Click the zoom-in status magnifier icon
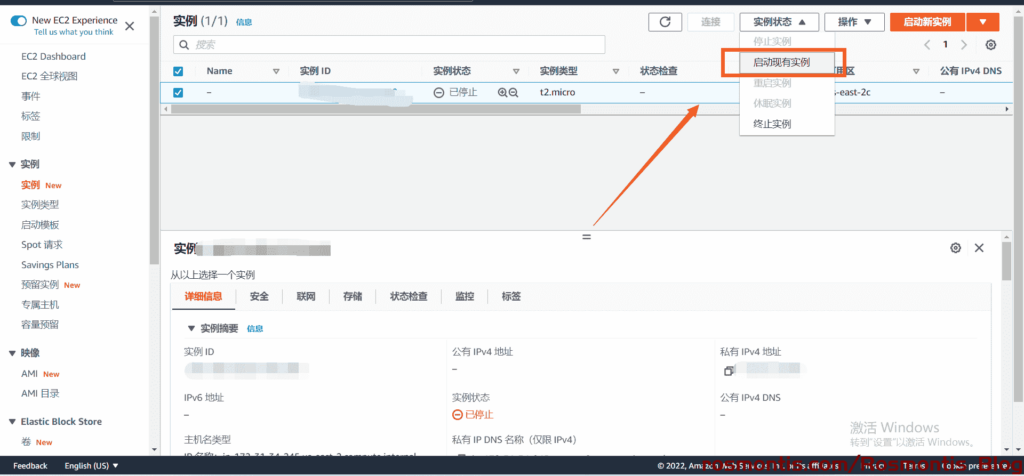1024x476 pixels. (502, 93)
